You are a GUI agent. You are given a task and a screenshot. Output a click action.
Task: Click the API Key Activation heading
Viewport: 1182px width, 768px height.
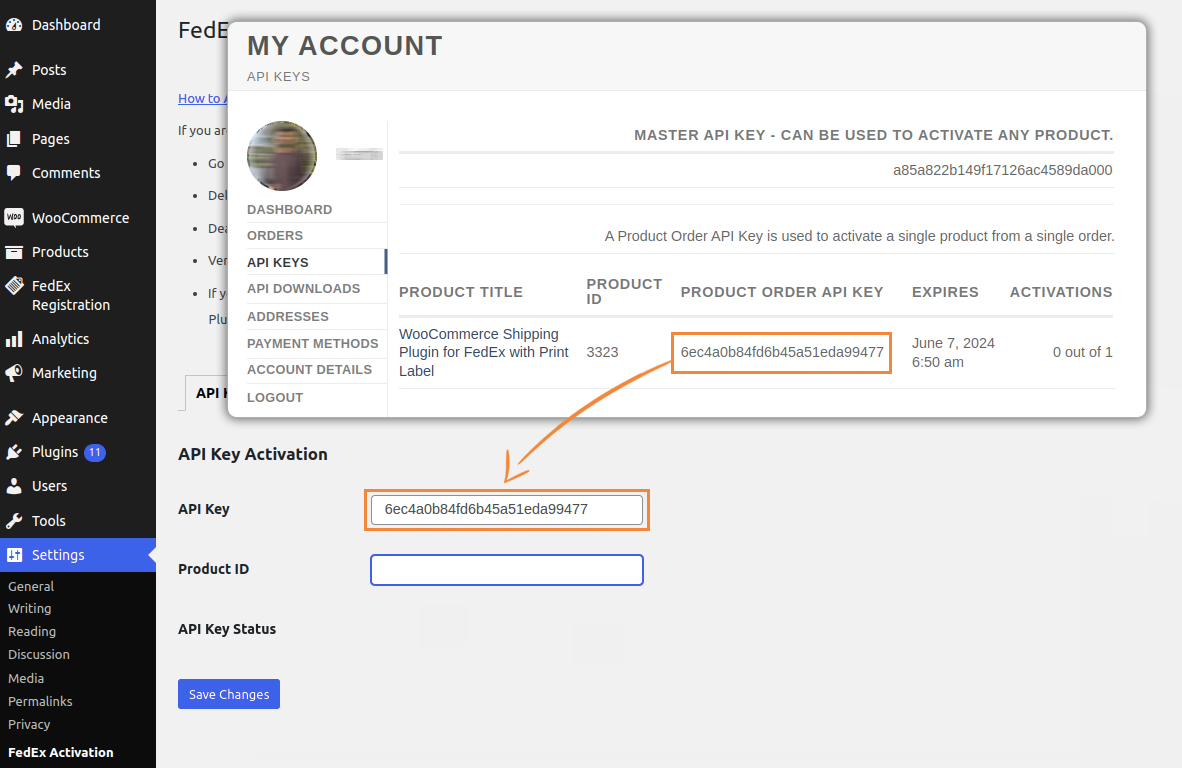pos(253,454)
